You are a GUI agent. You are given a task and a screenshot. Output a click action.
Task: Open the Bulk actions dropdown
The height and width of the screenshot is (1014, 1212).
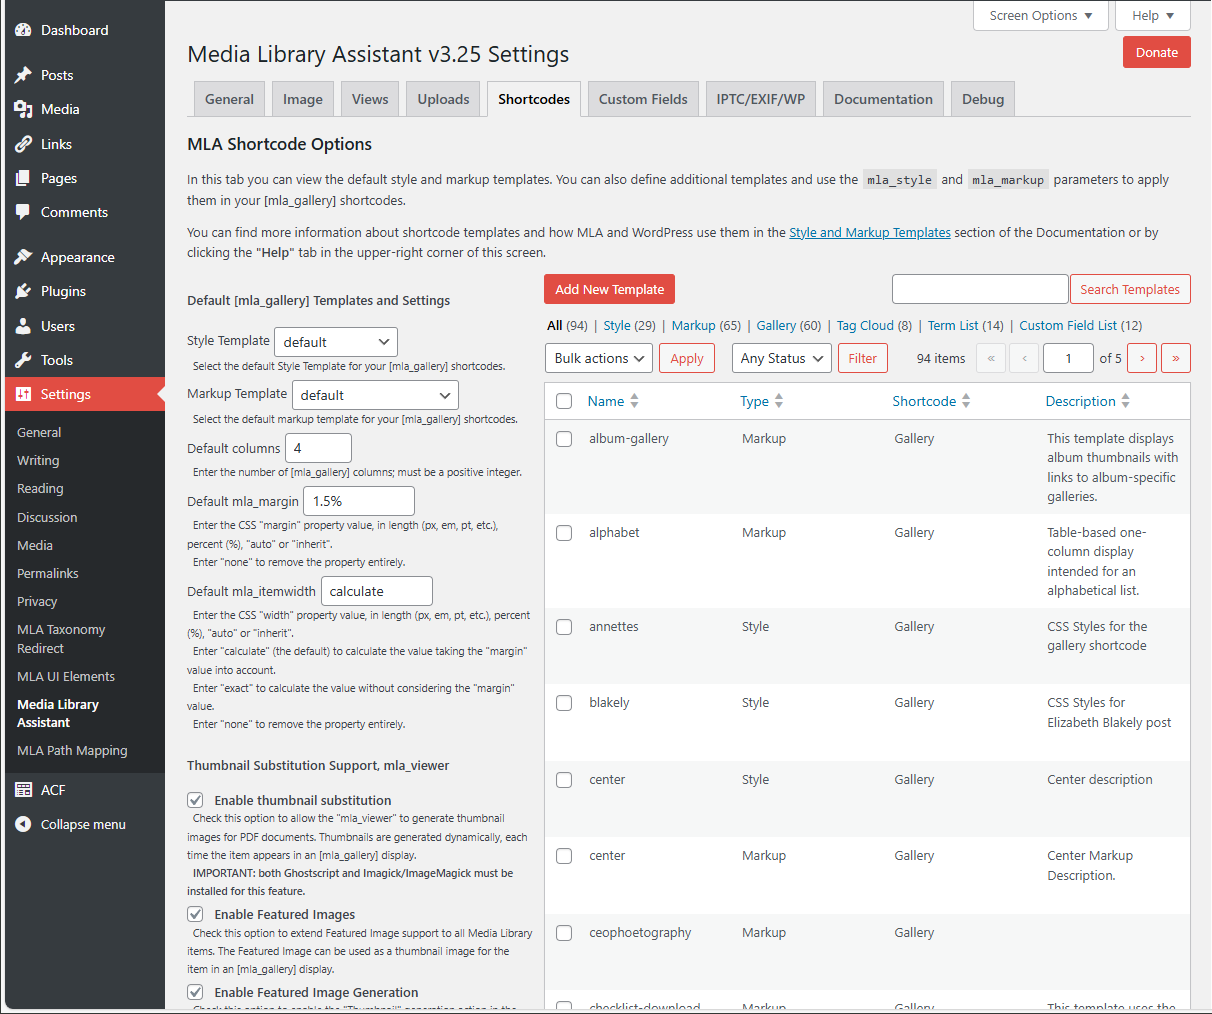pyautogui.click(x=598, y=357)
